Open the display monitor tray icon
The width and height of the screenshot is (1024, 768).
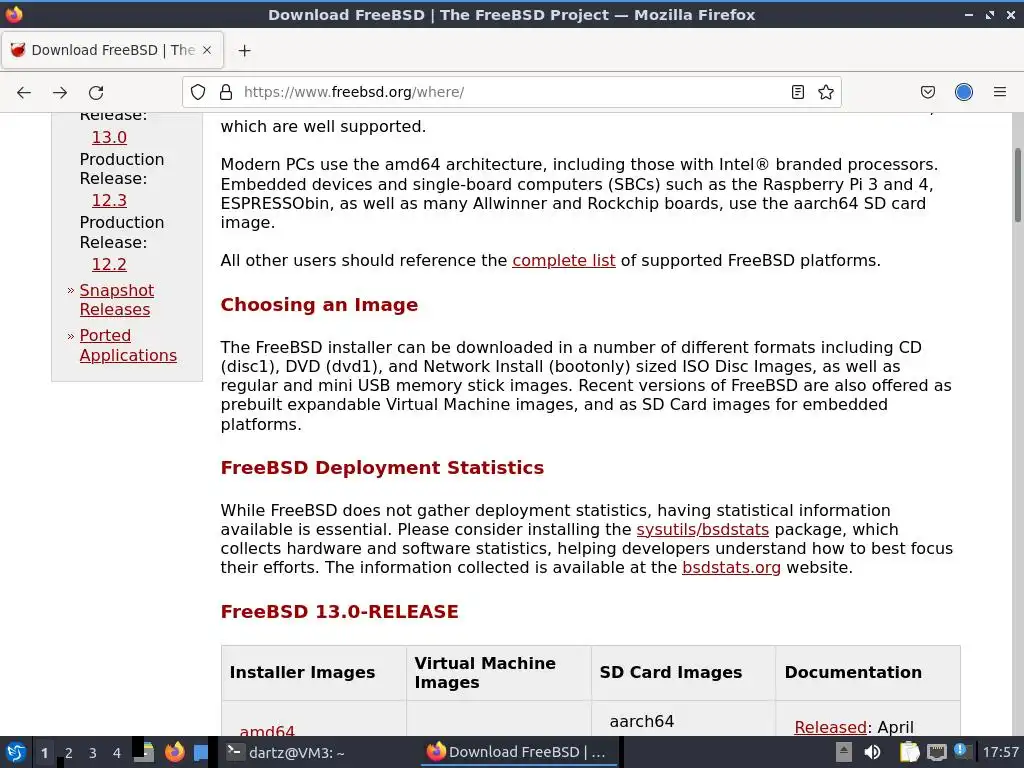pos(936,752)
